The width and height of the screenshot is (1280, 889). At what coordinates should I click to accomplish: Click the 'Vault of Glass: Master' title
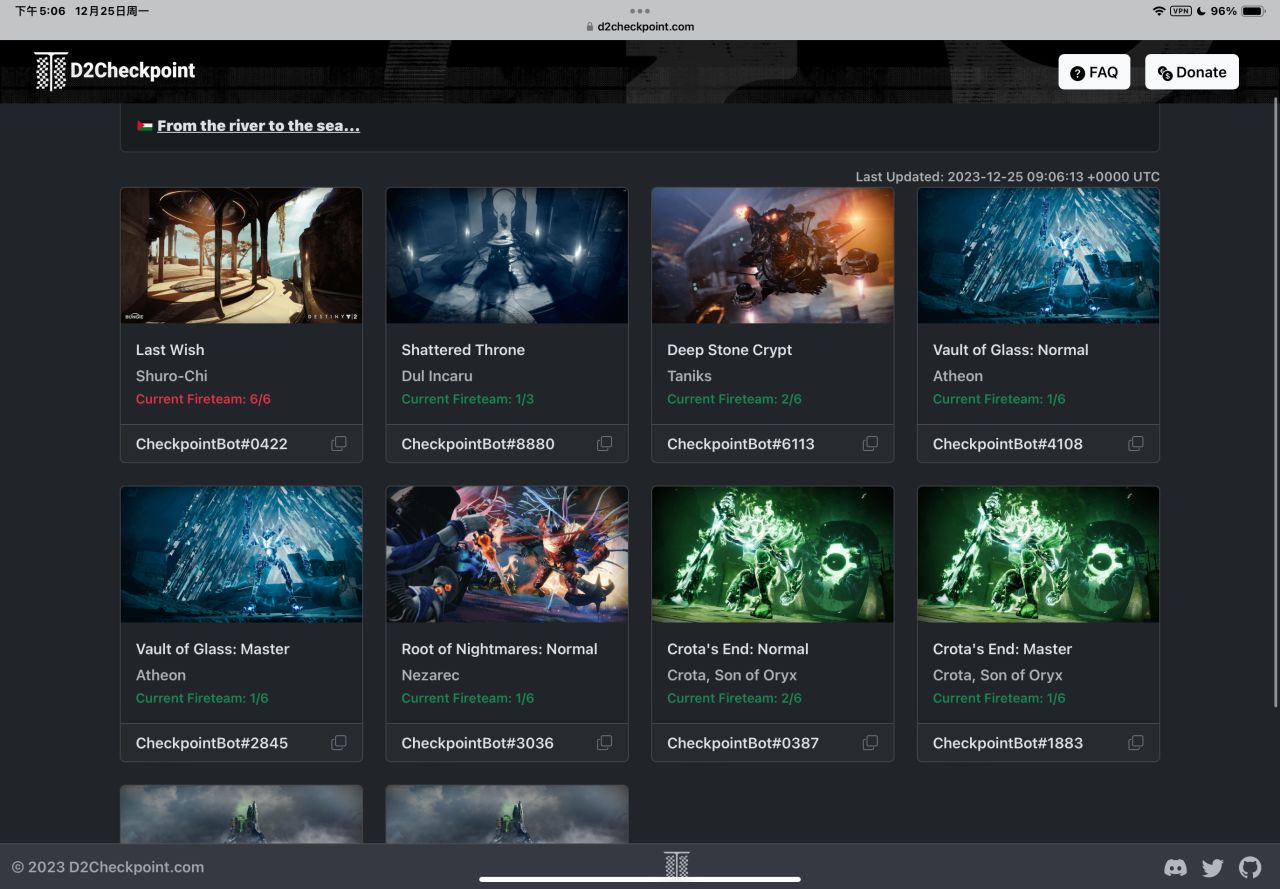(x=213, y=649)
